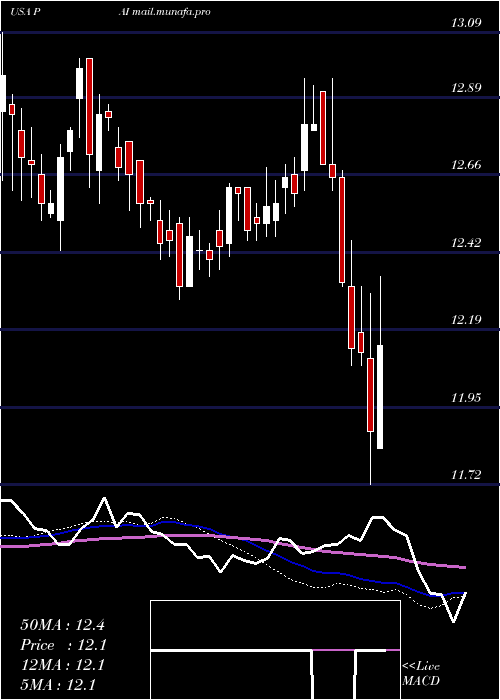The width and height of the screenshot is (500, 700).
Task: Click the 11.95 price axis label
Action: [x=466, y=398]
